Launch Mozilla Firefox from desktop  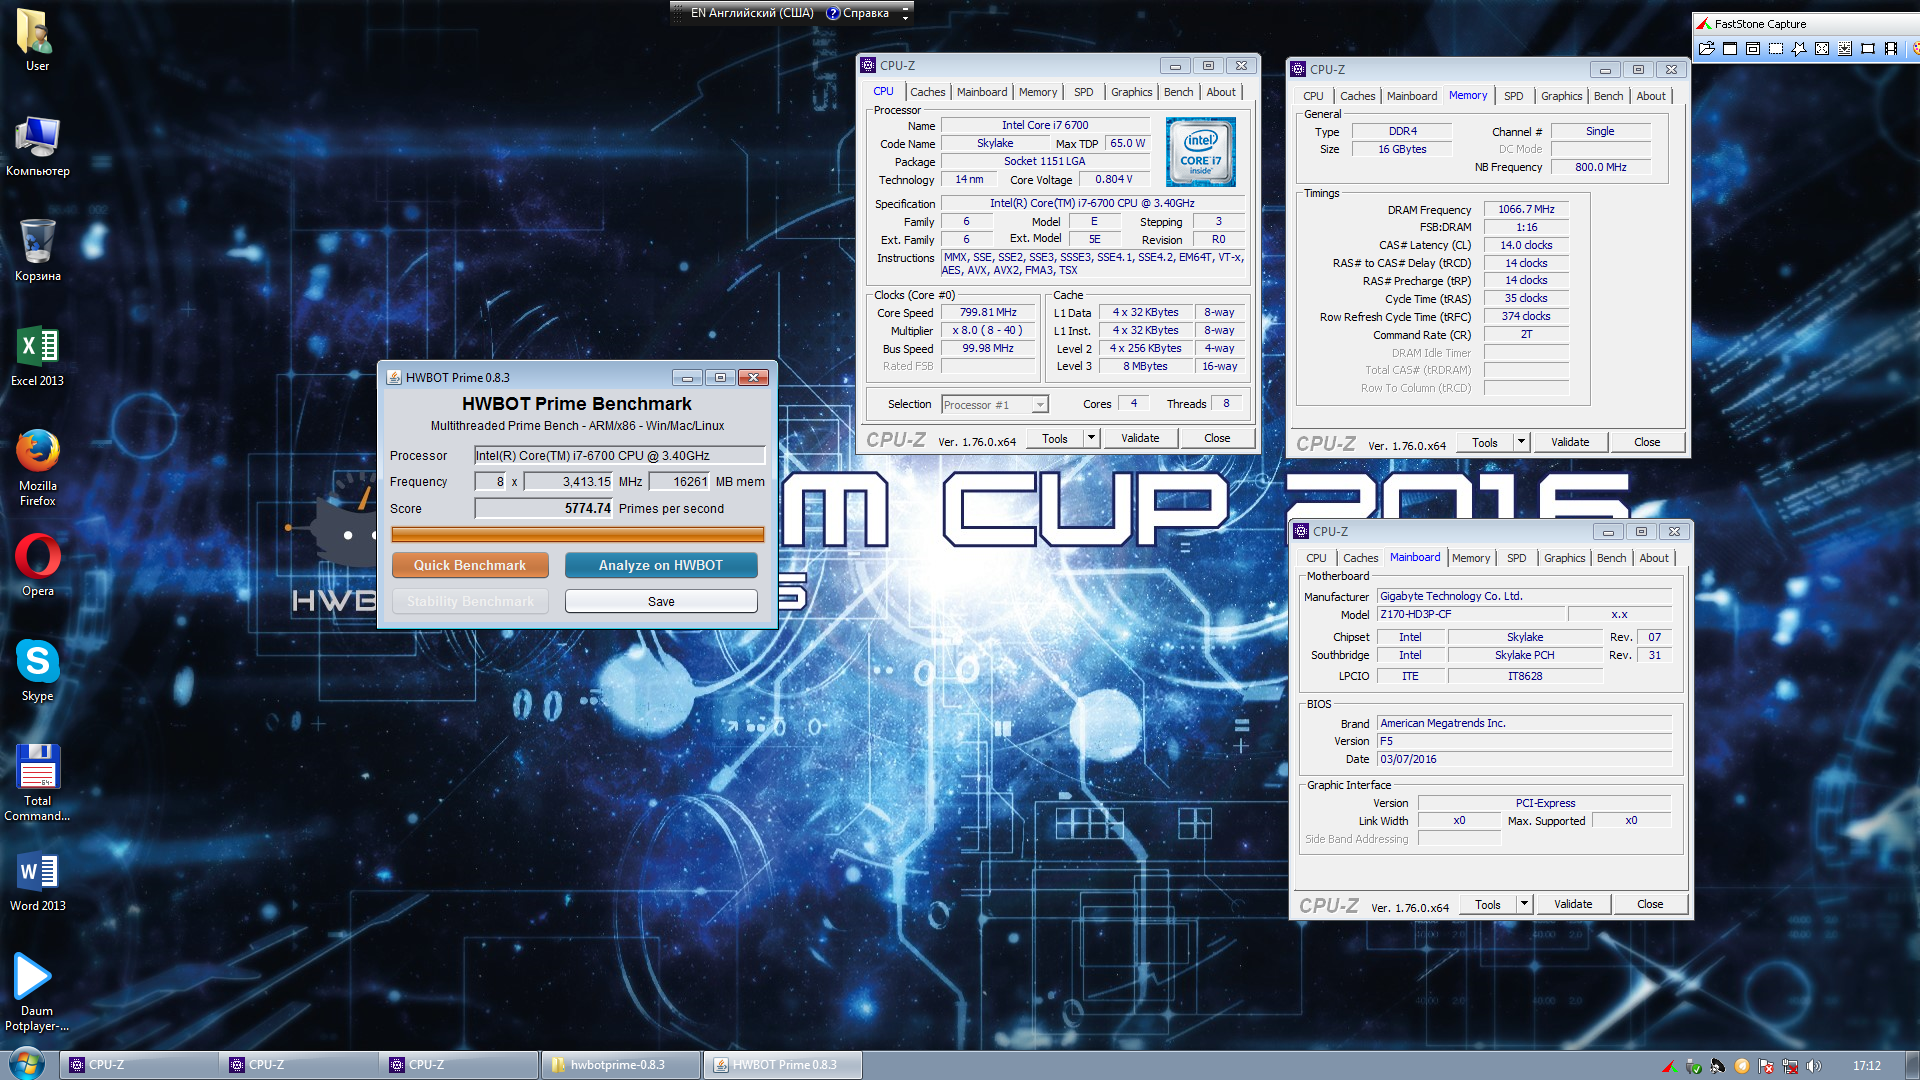click(x=37, y=467)
